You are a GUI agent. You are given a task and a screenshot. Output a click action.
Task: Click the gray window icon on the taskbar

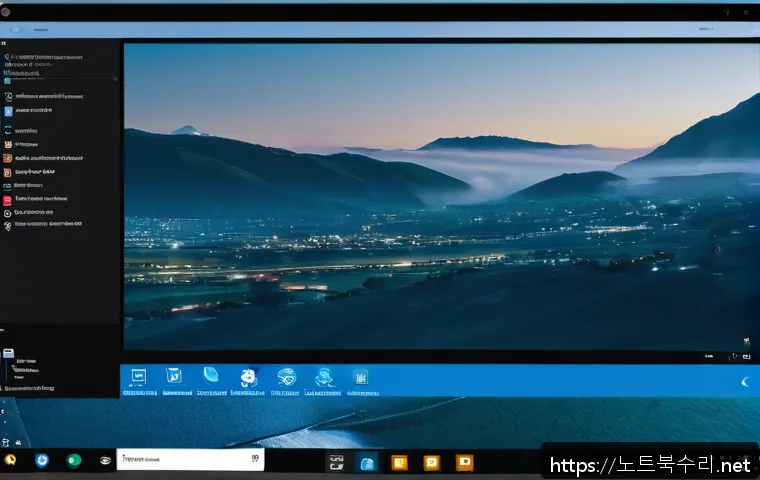pyautogui.click(x=337, y=462)
